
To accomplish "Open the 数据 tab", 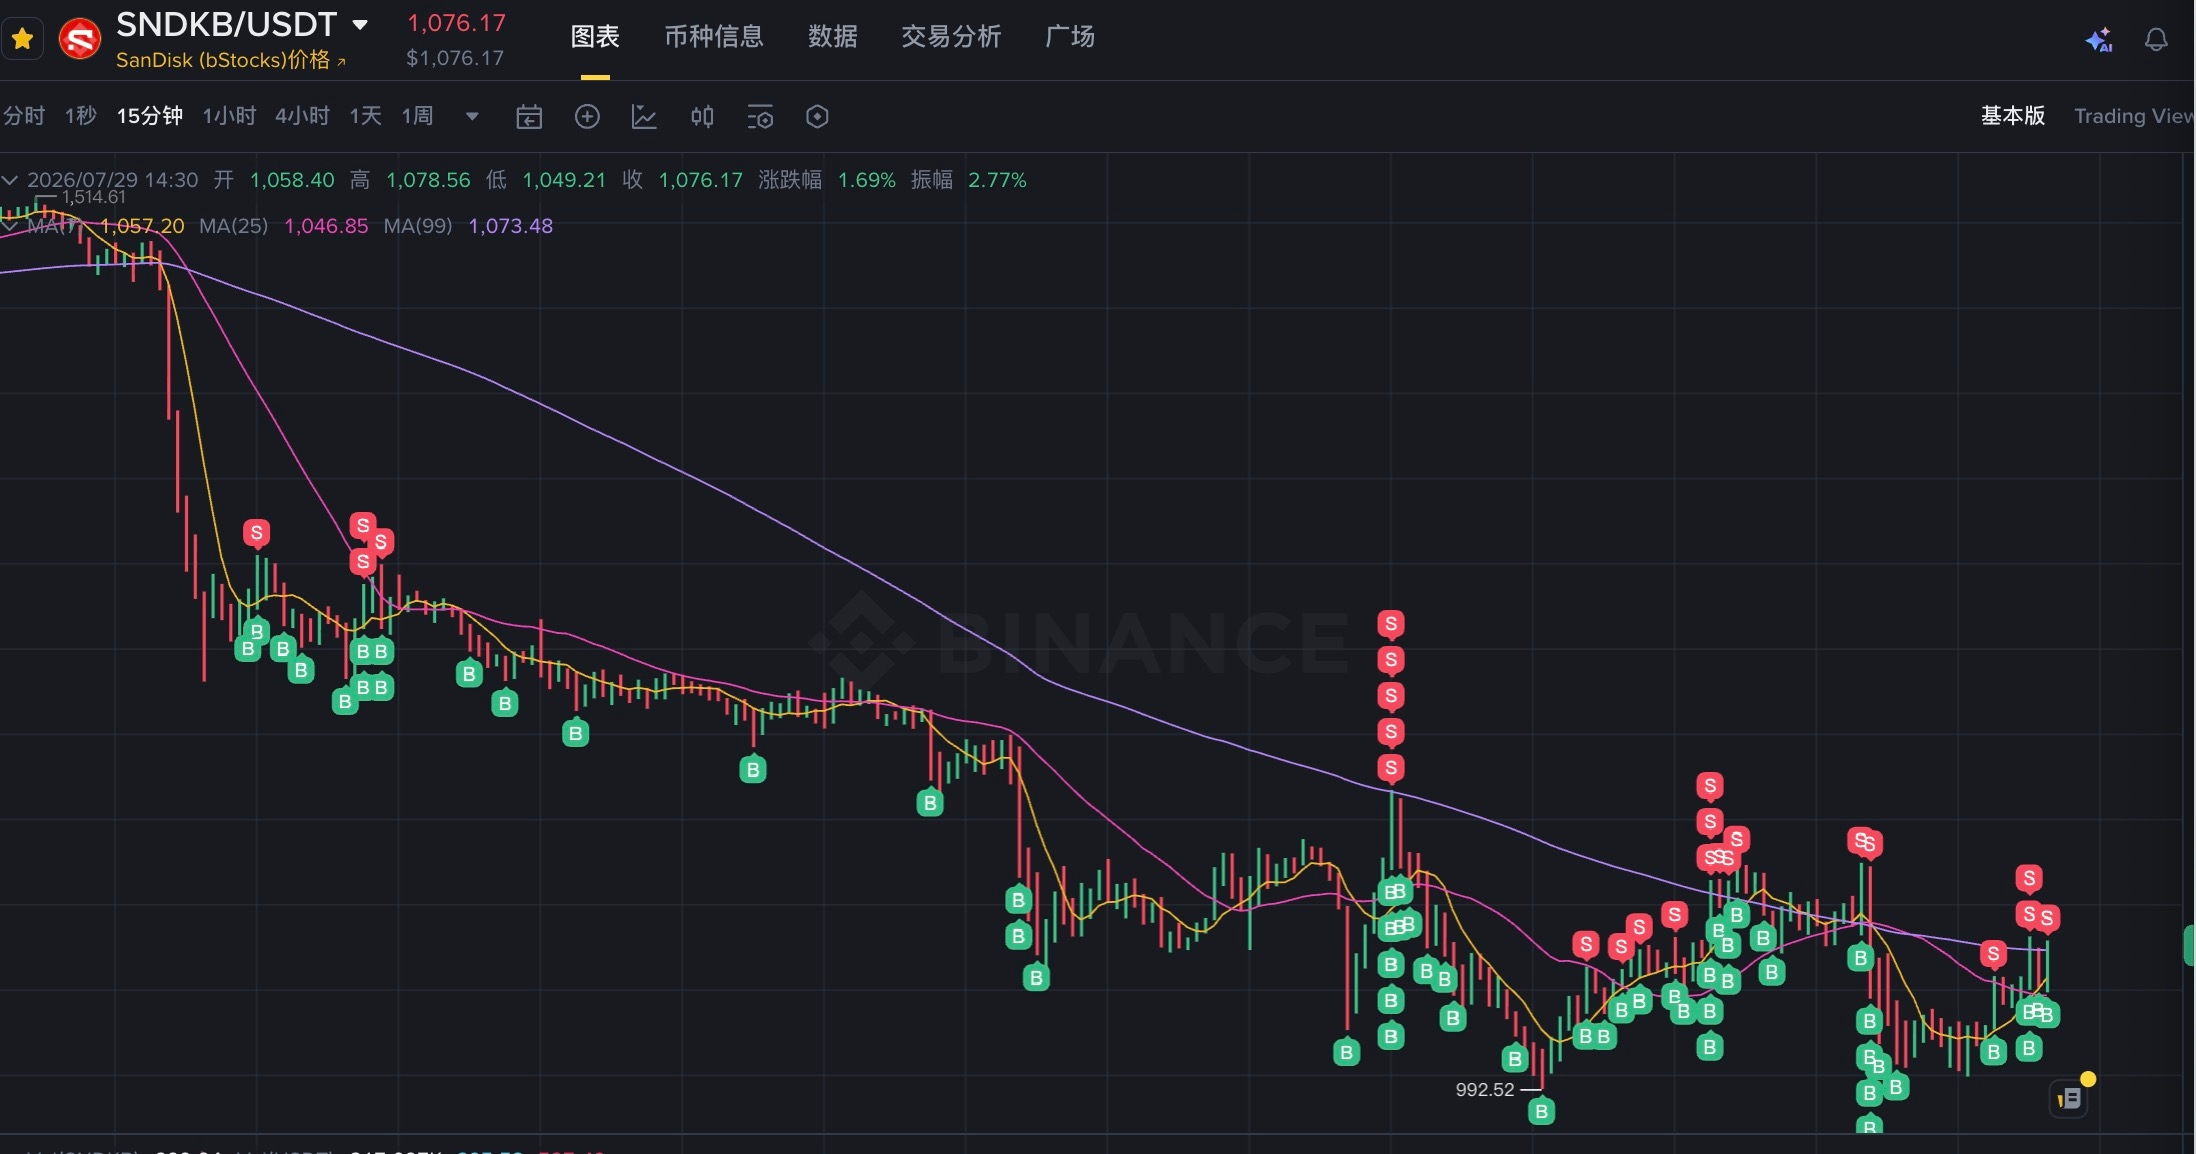I will pyautogui.click(x=833, y=37).
